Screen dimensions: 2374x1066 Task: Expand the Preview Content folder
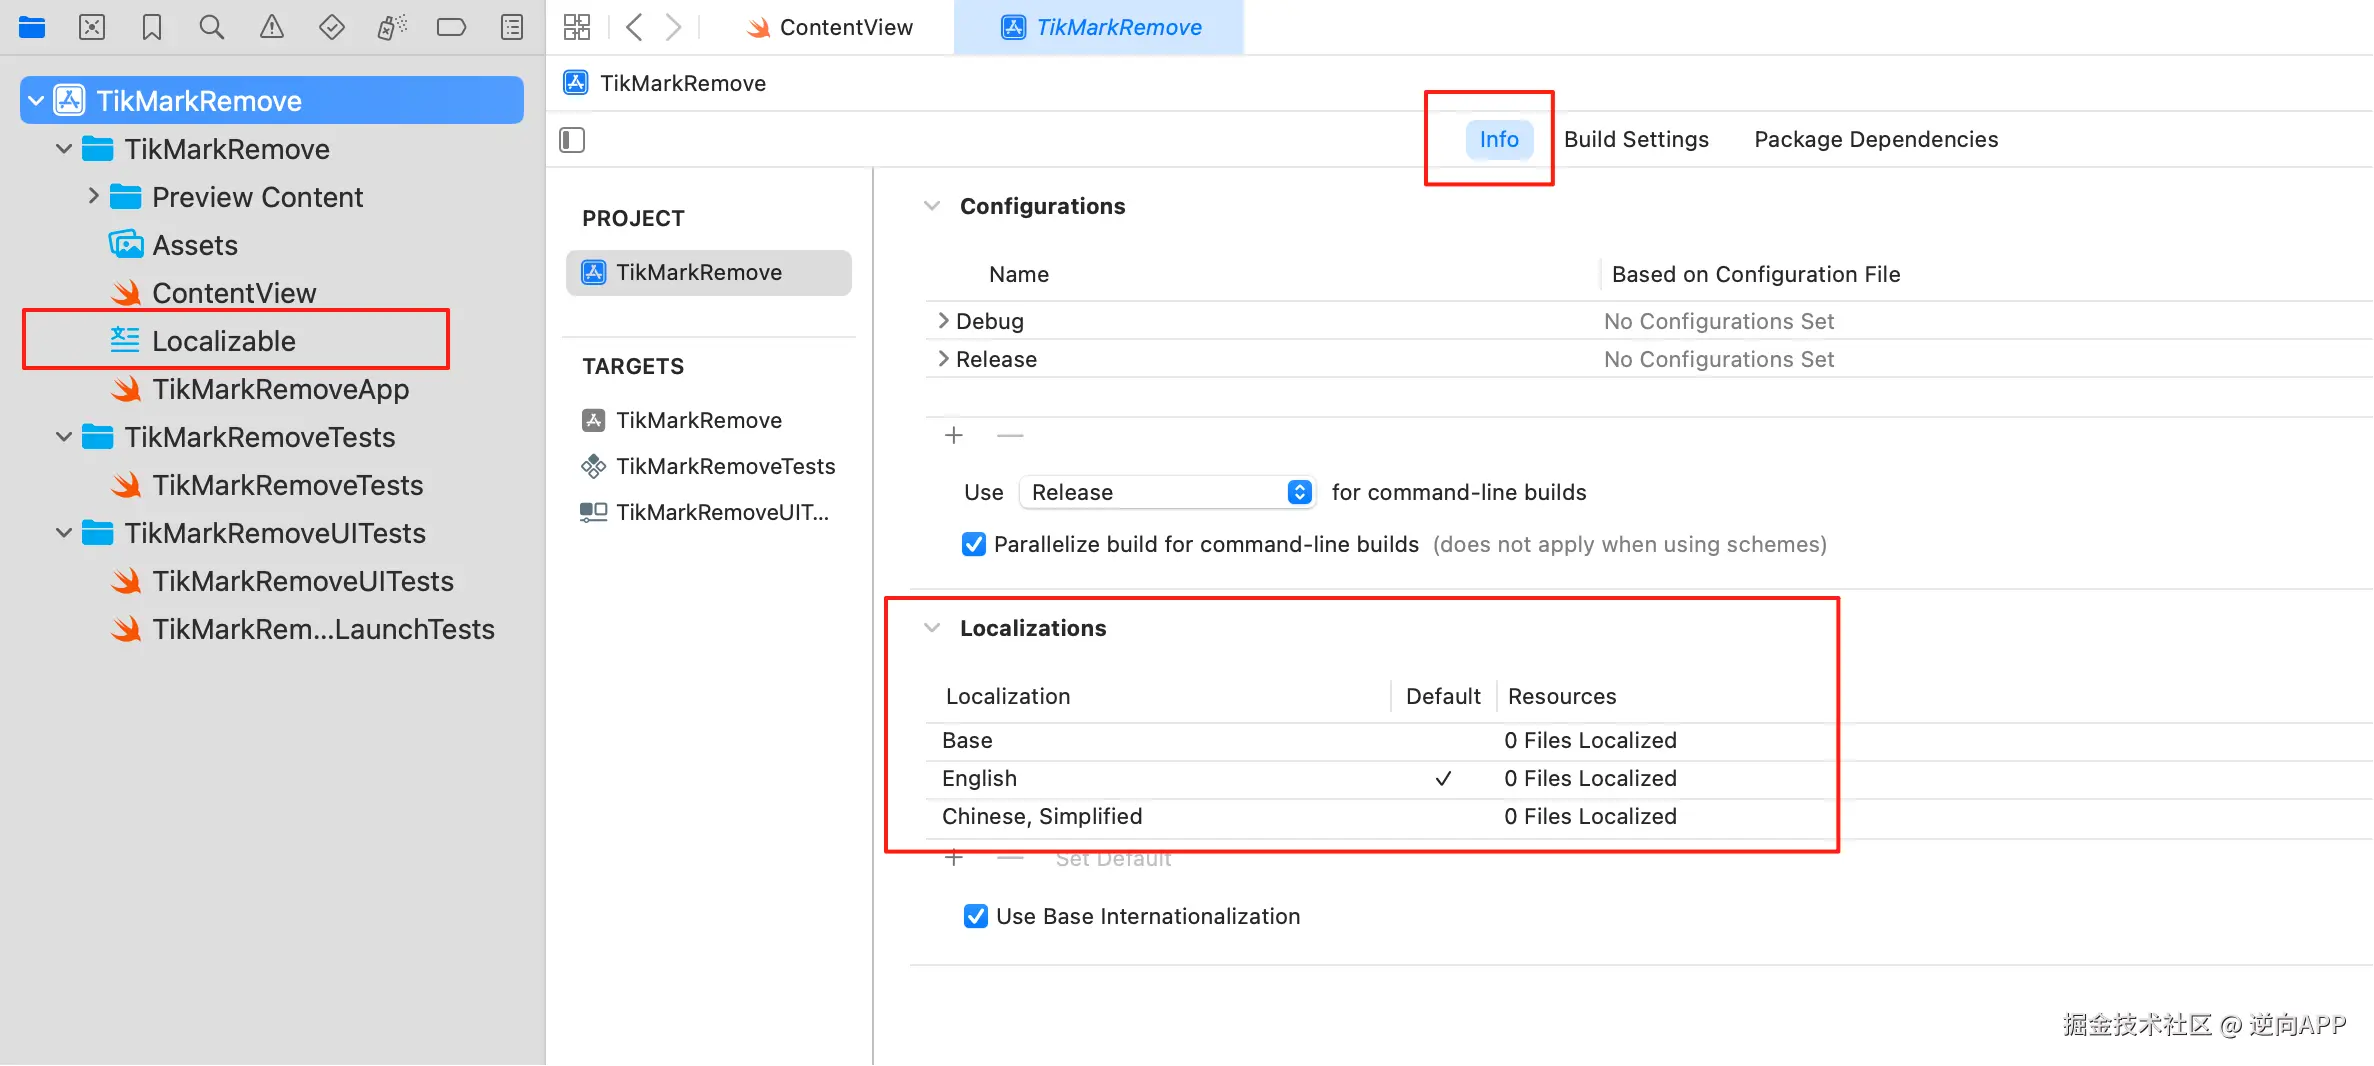coord(93,196)
